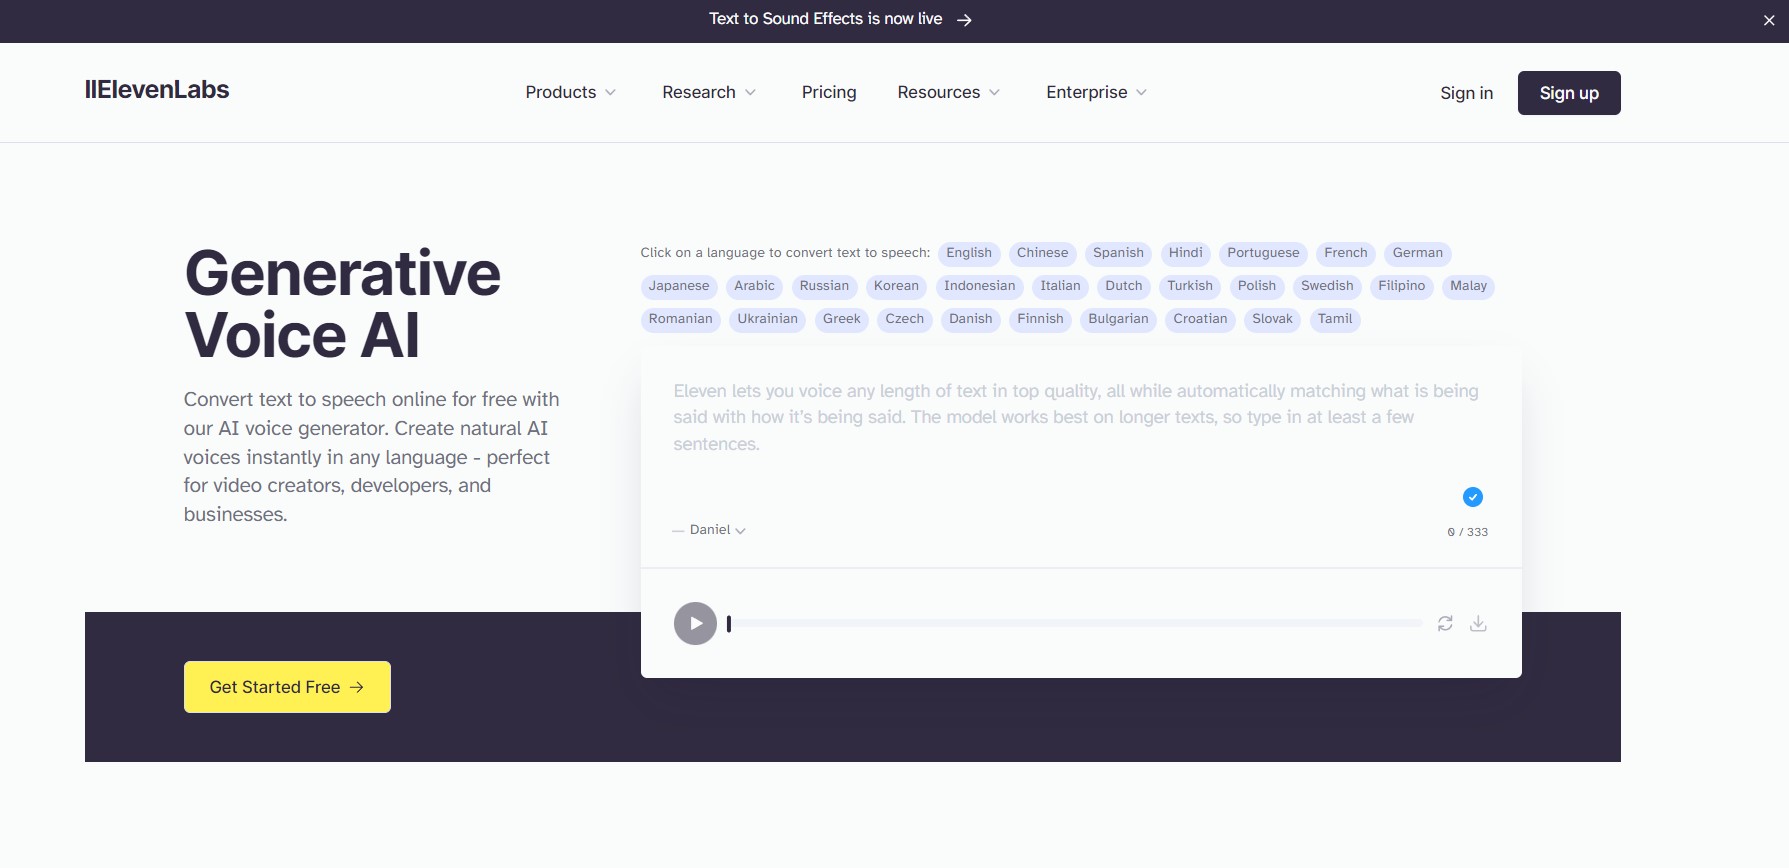Click the download audio icon
Viewport: 1789px width, 868px height.
click(x=1478, y=623)
